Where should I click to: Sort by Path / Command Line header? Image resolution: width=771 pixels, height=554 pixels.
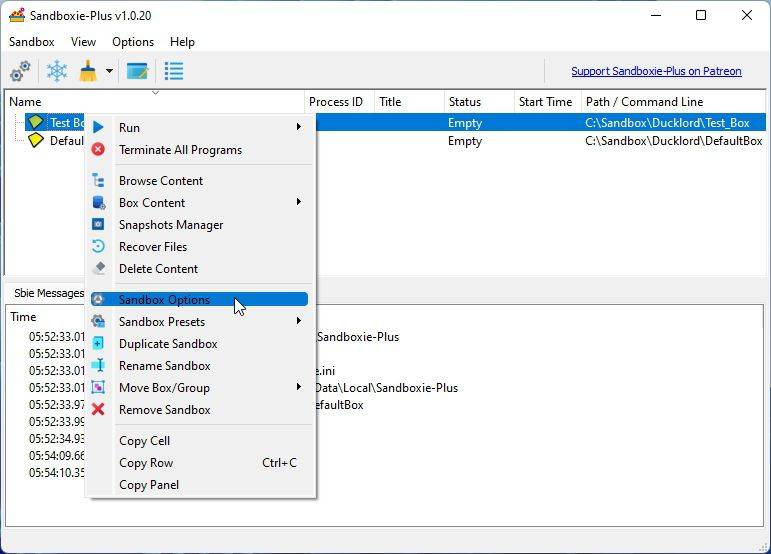click(673, 102)
